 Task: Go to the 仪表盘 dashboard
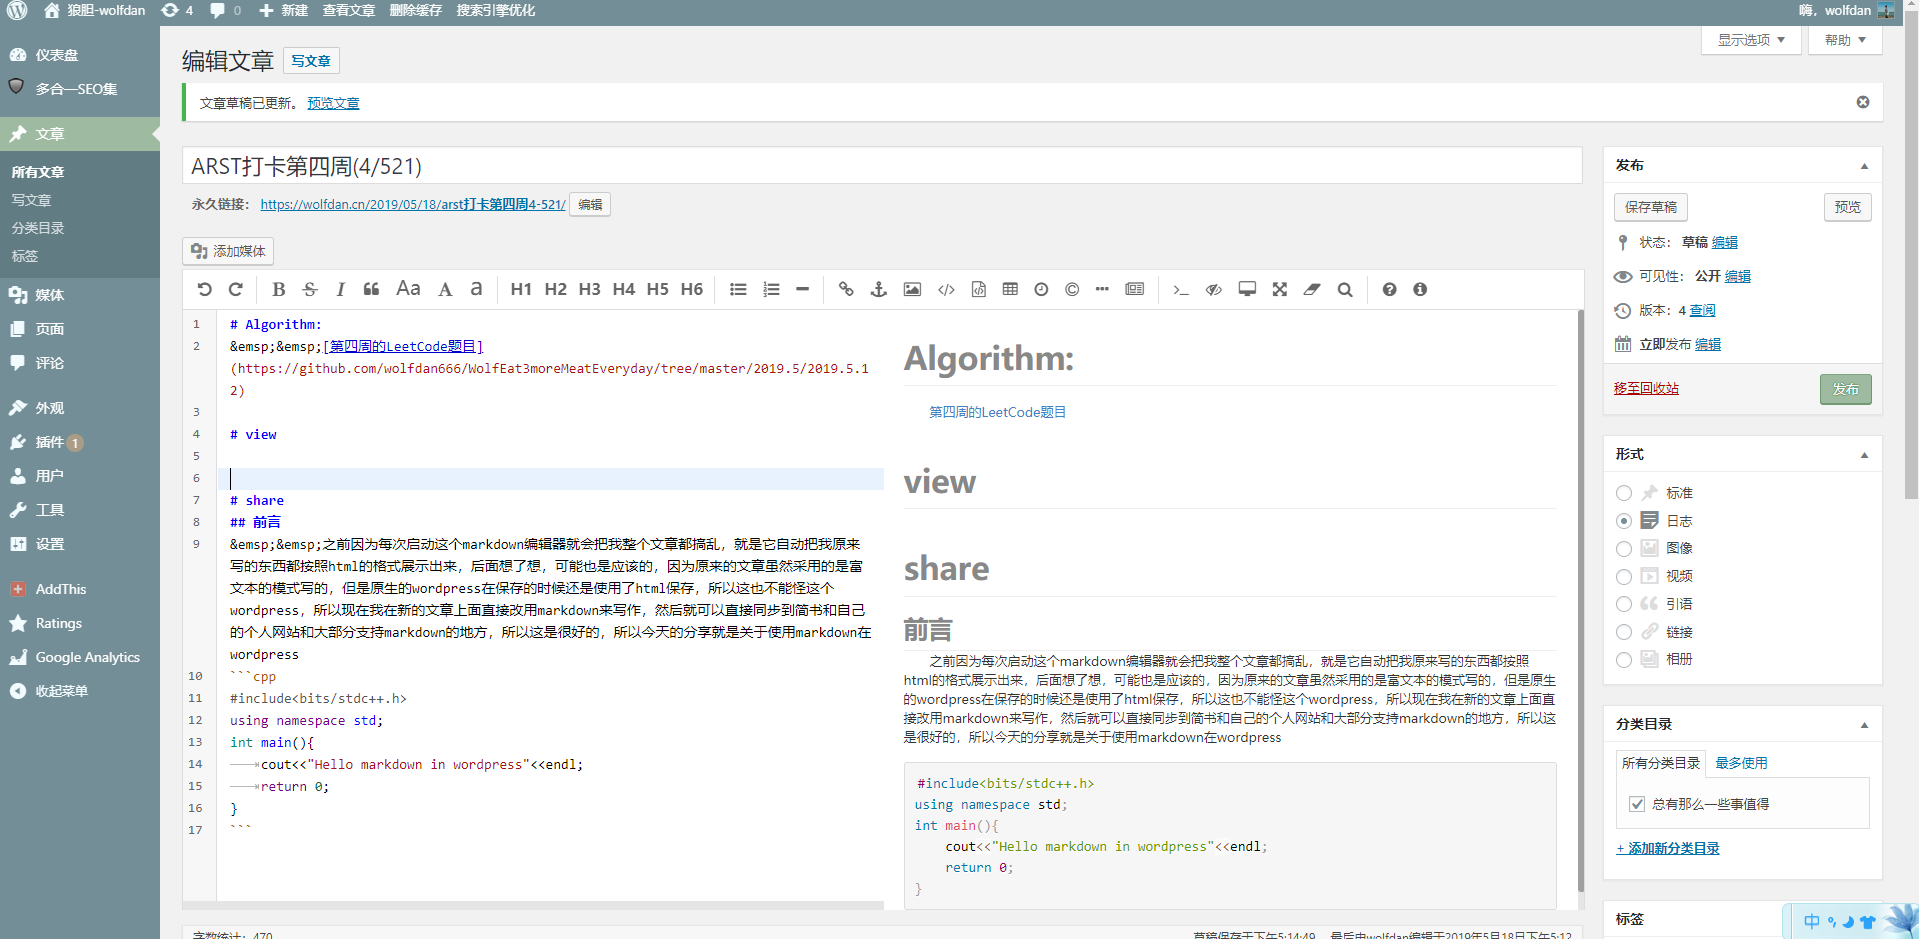pos(80,55)
